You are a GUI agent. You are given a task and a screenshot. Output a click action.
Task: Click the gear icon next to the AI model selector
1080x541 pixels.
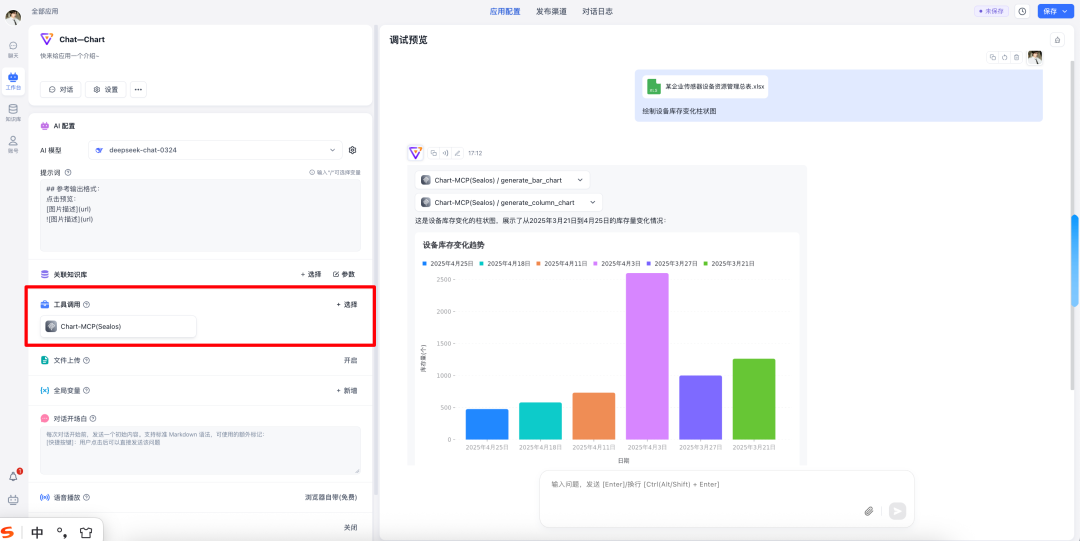pos(352,150)
